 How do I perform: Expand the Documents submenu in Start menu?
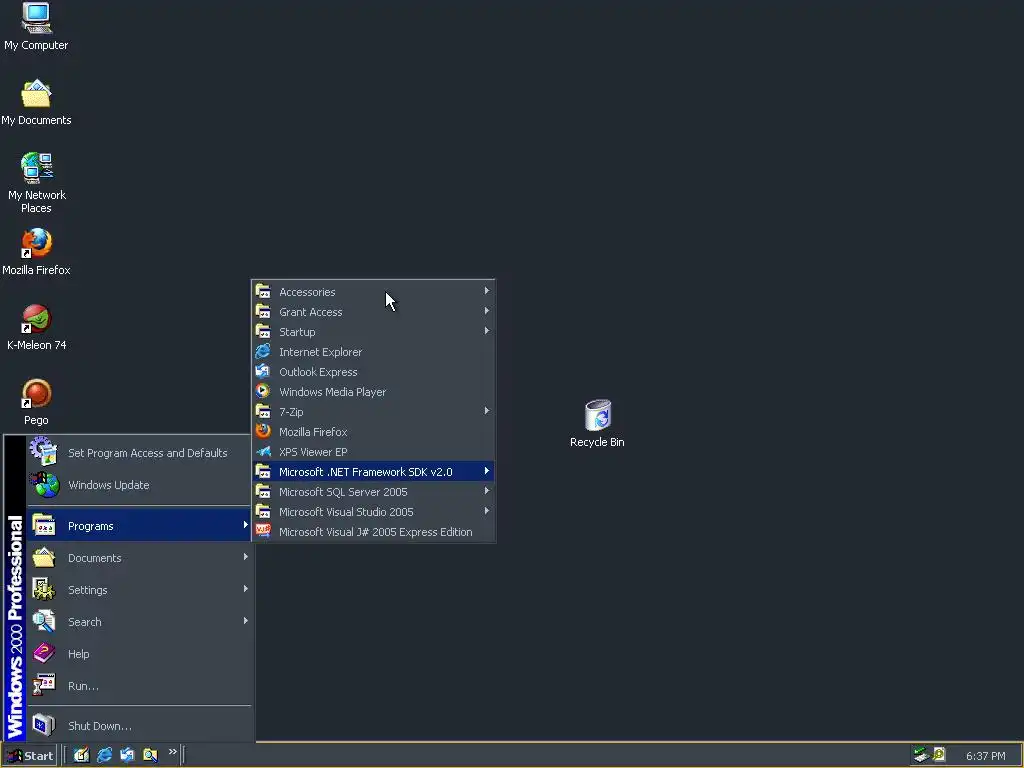[x=139, y=558]
